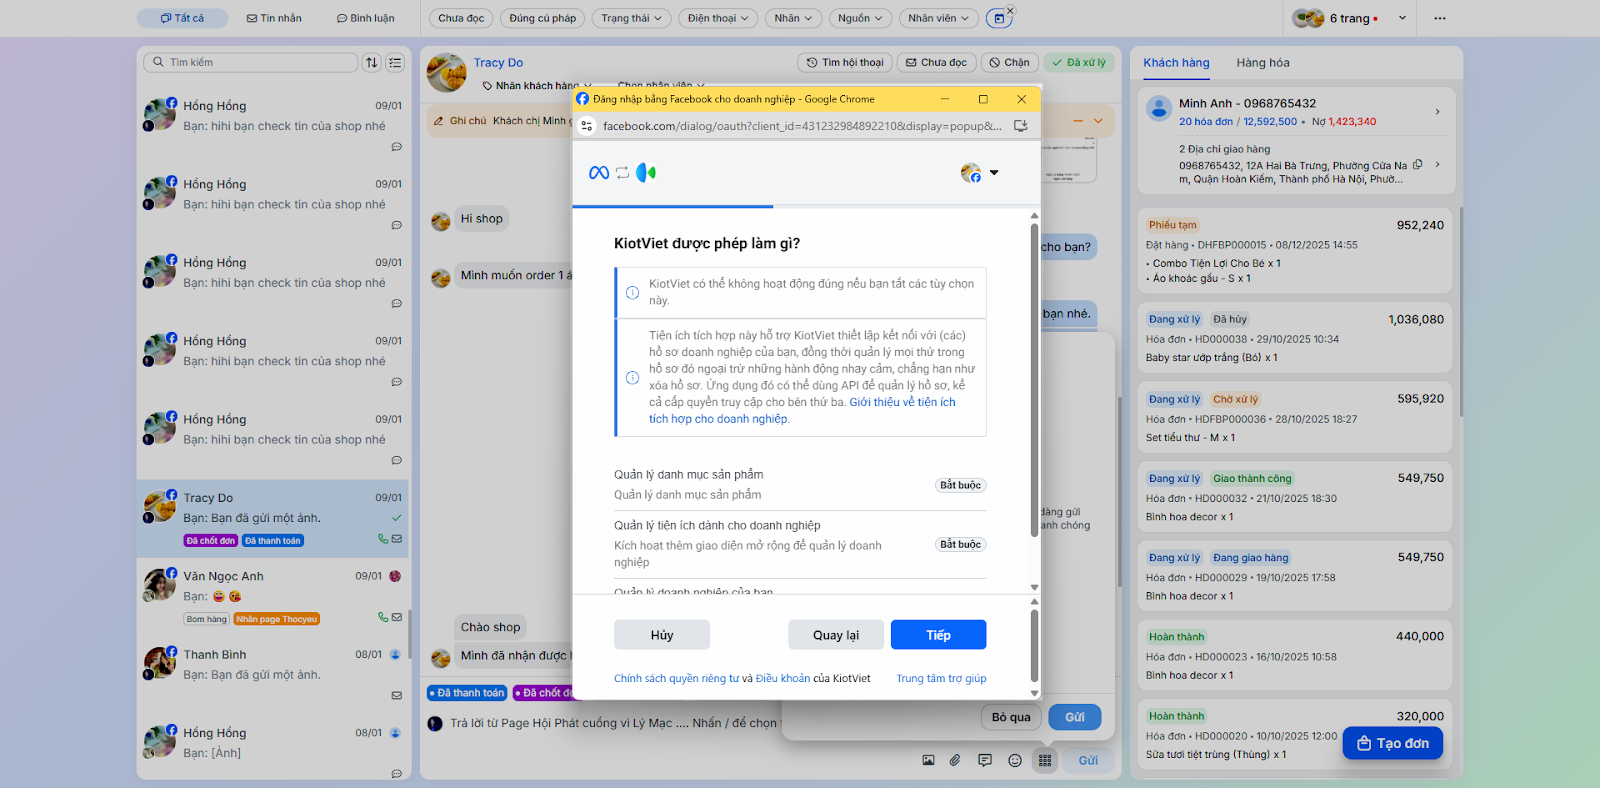Screen dimensions: 1600x788
Task: Click the first information icon in Facebook dialog notice
Action: (x=632, y=292)
